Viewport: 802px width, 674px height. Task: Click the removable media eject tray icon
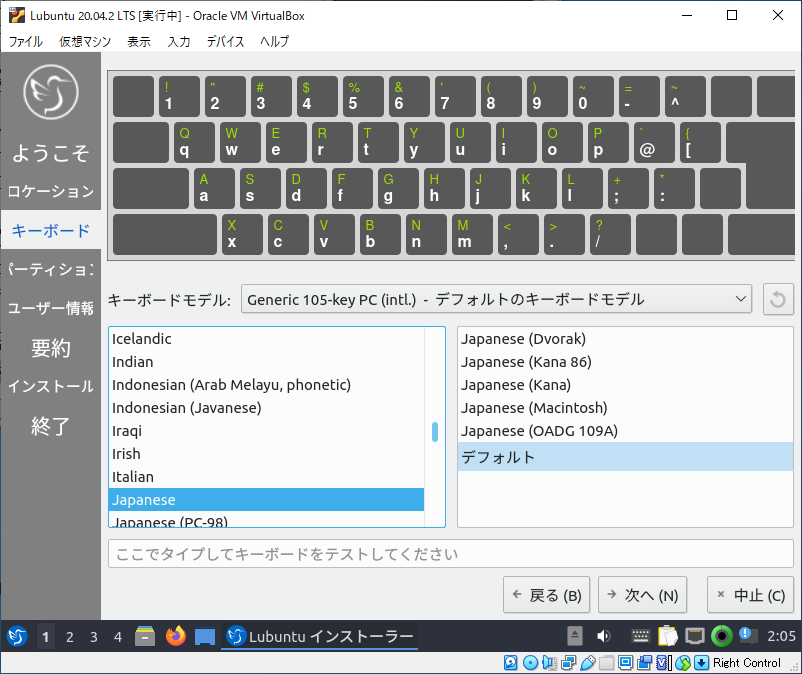click(575, 636)
